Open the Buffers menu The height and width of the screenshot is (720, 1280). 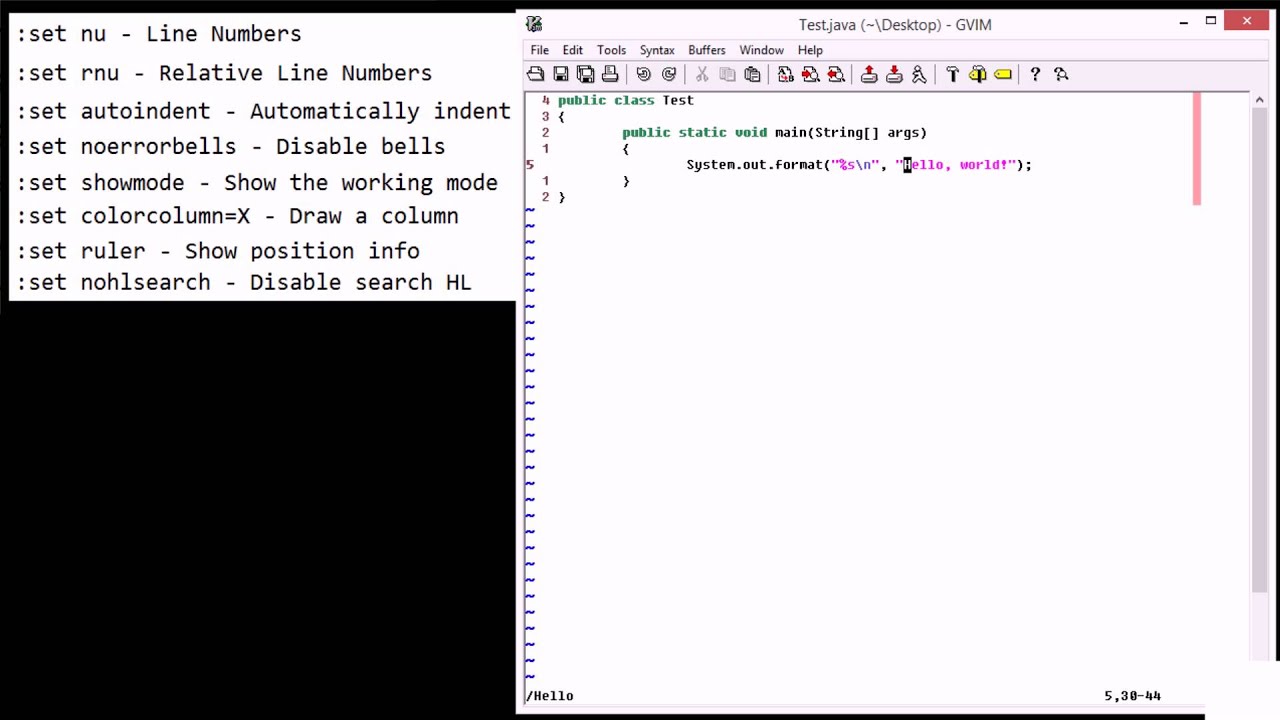click(706, 50)
